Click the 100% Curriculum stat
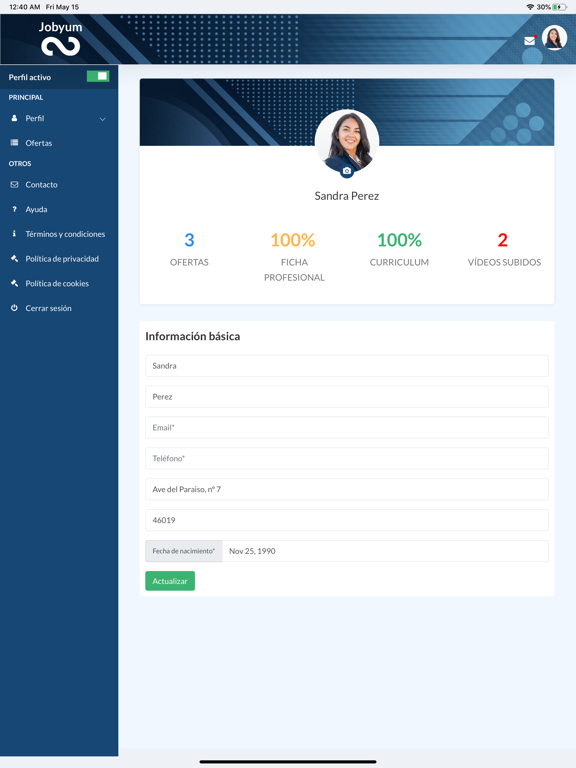The height and width of the screenshot is (768, 576). [399, 249]
